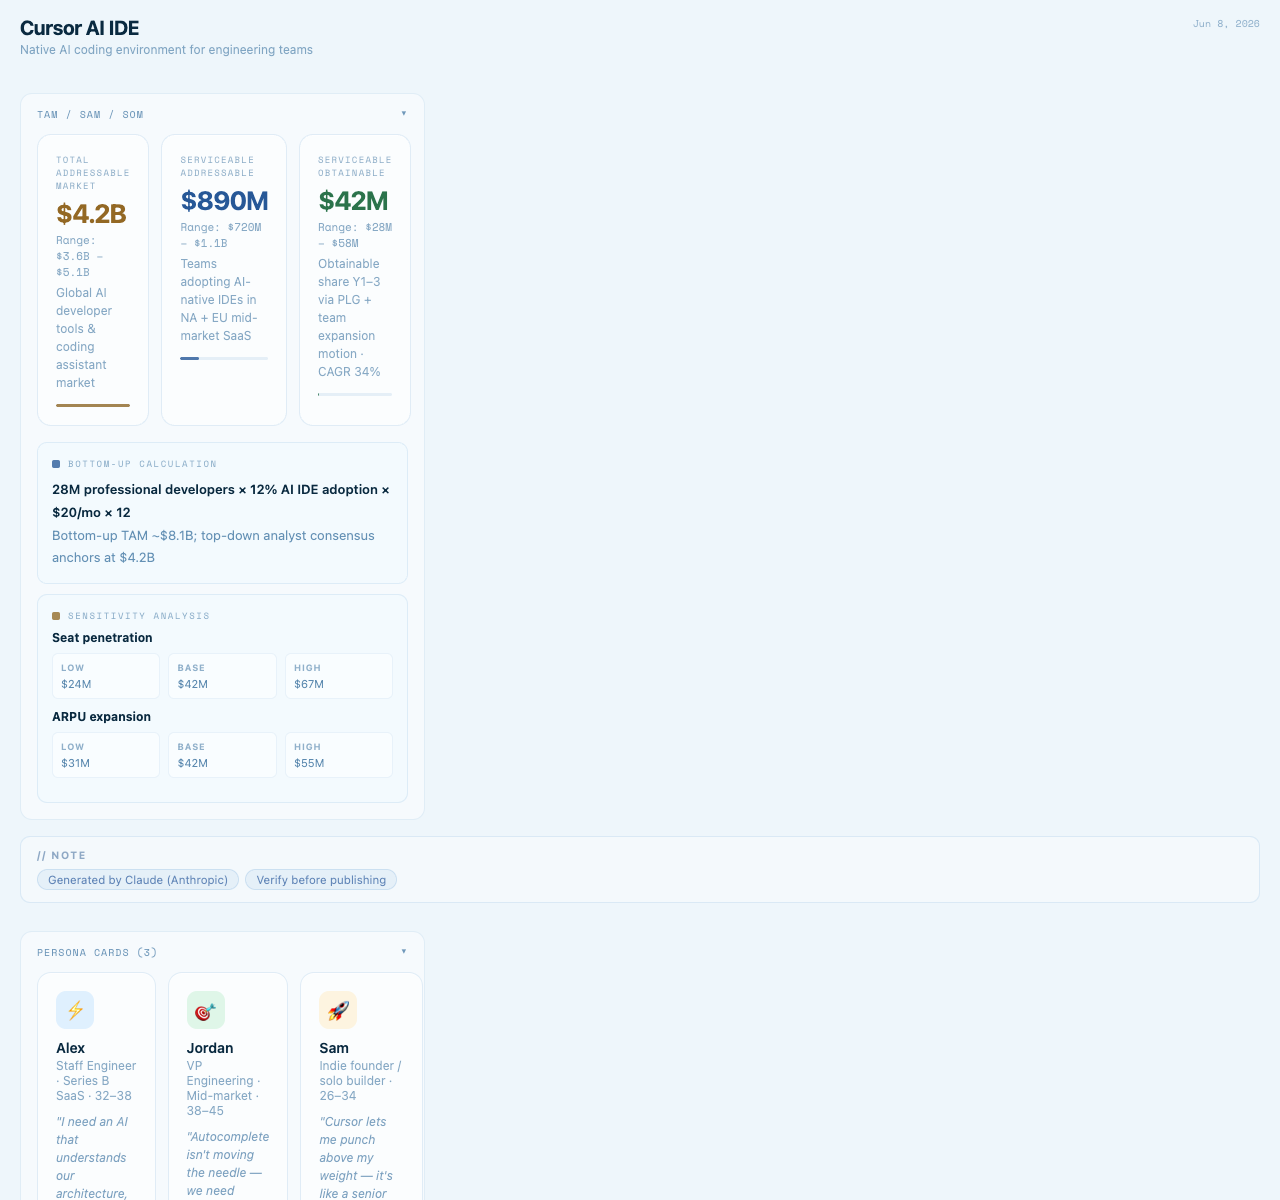Click the // NOTE section label
This screenshot has height=1200, width=1280.
pyautogui.click(x=61, y=856)
